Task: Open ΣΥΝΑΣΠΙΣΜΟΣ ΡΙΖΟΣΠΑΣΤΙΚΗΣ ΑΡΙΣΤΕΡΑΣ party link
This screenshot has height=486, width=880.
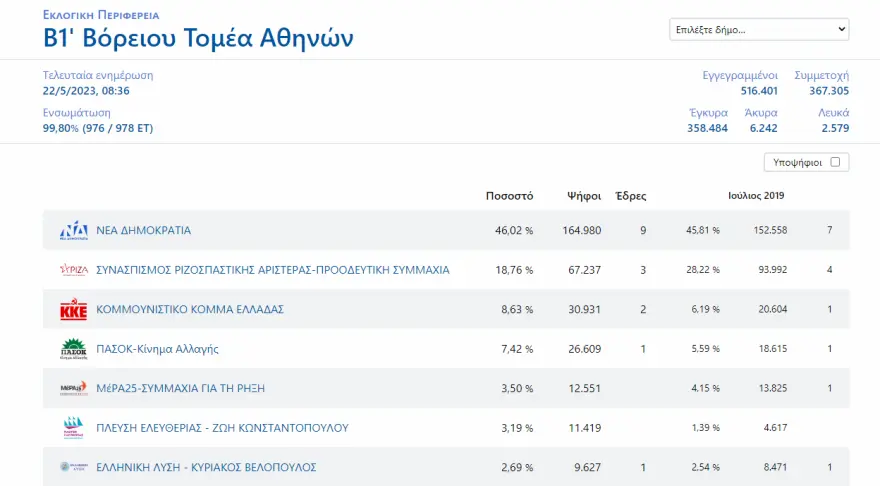Action: pos(272,270)
